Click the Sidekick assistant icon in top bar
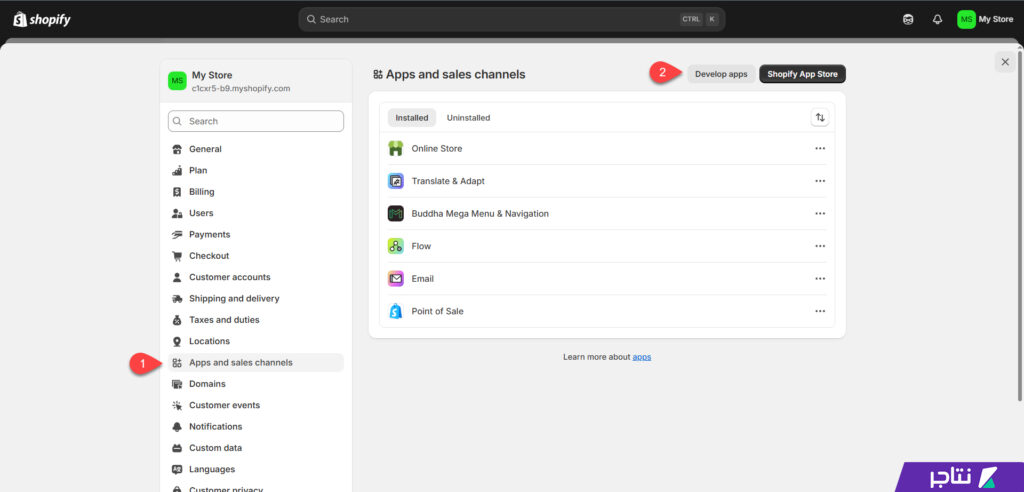The image size is (1024, 492). pyautogui.click(x=908, y=20)
